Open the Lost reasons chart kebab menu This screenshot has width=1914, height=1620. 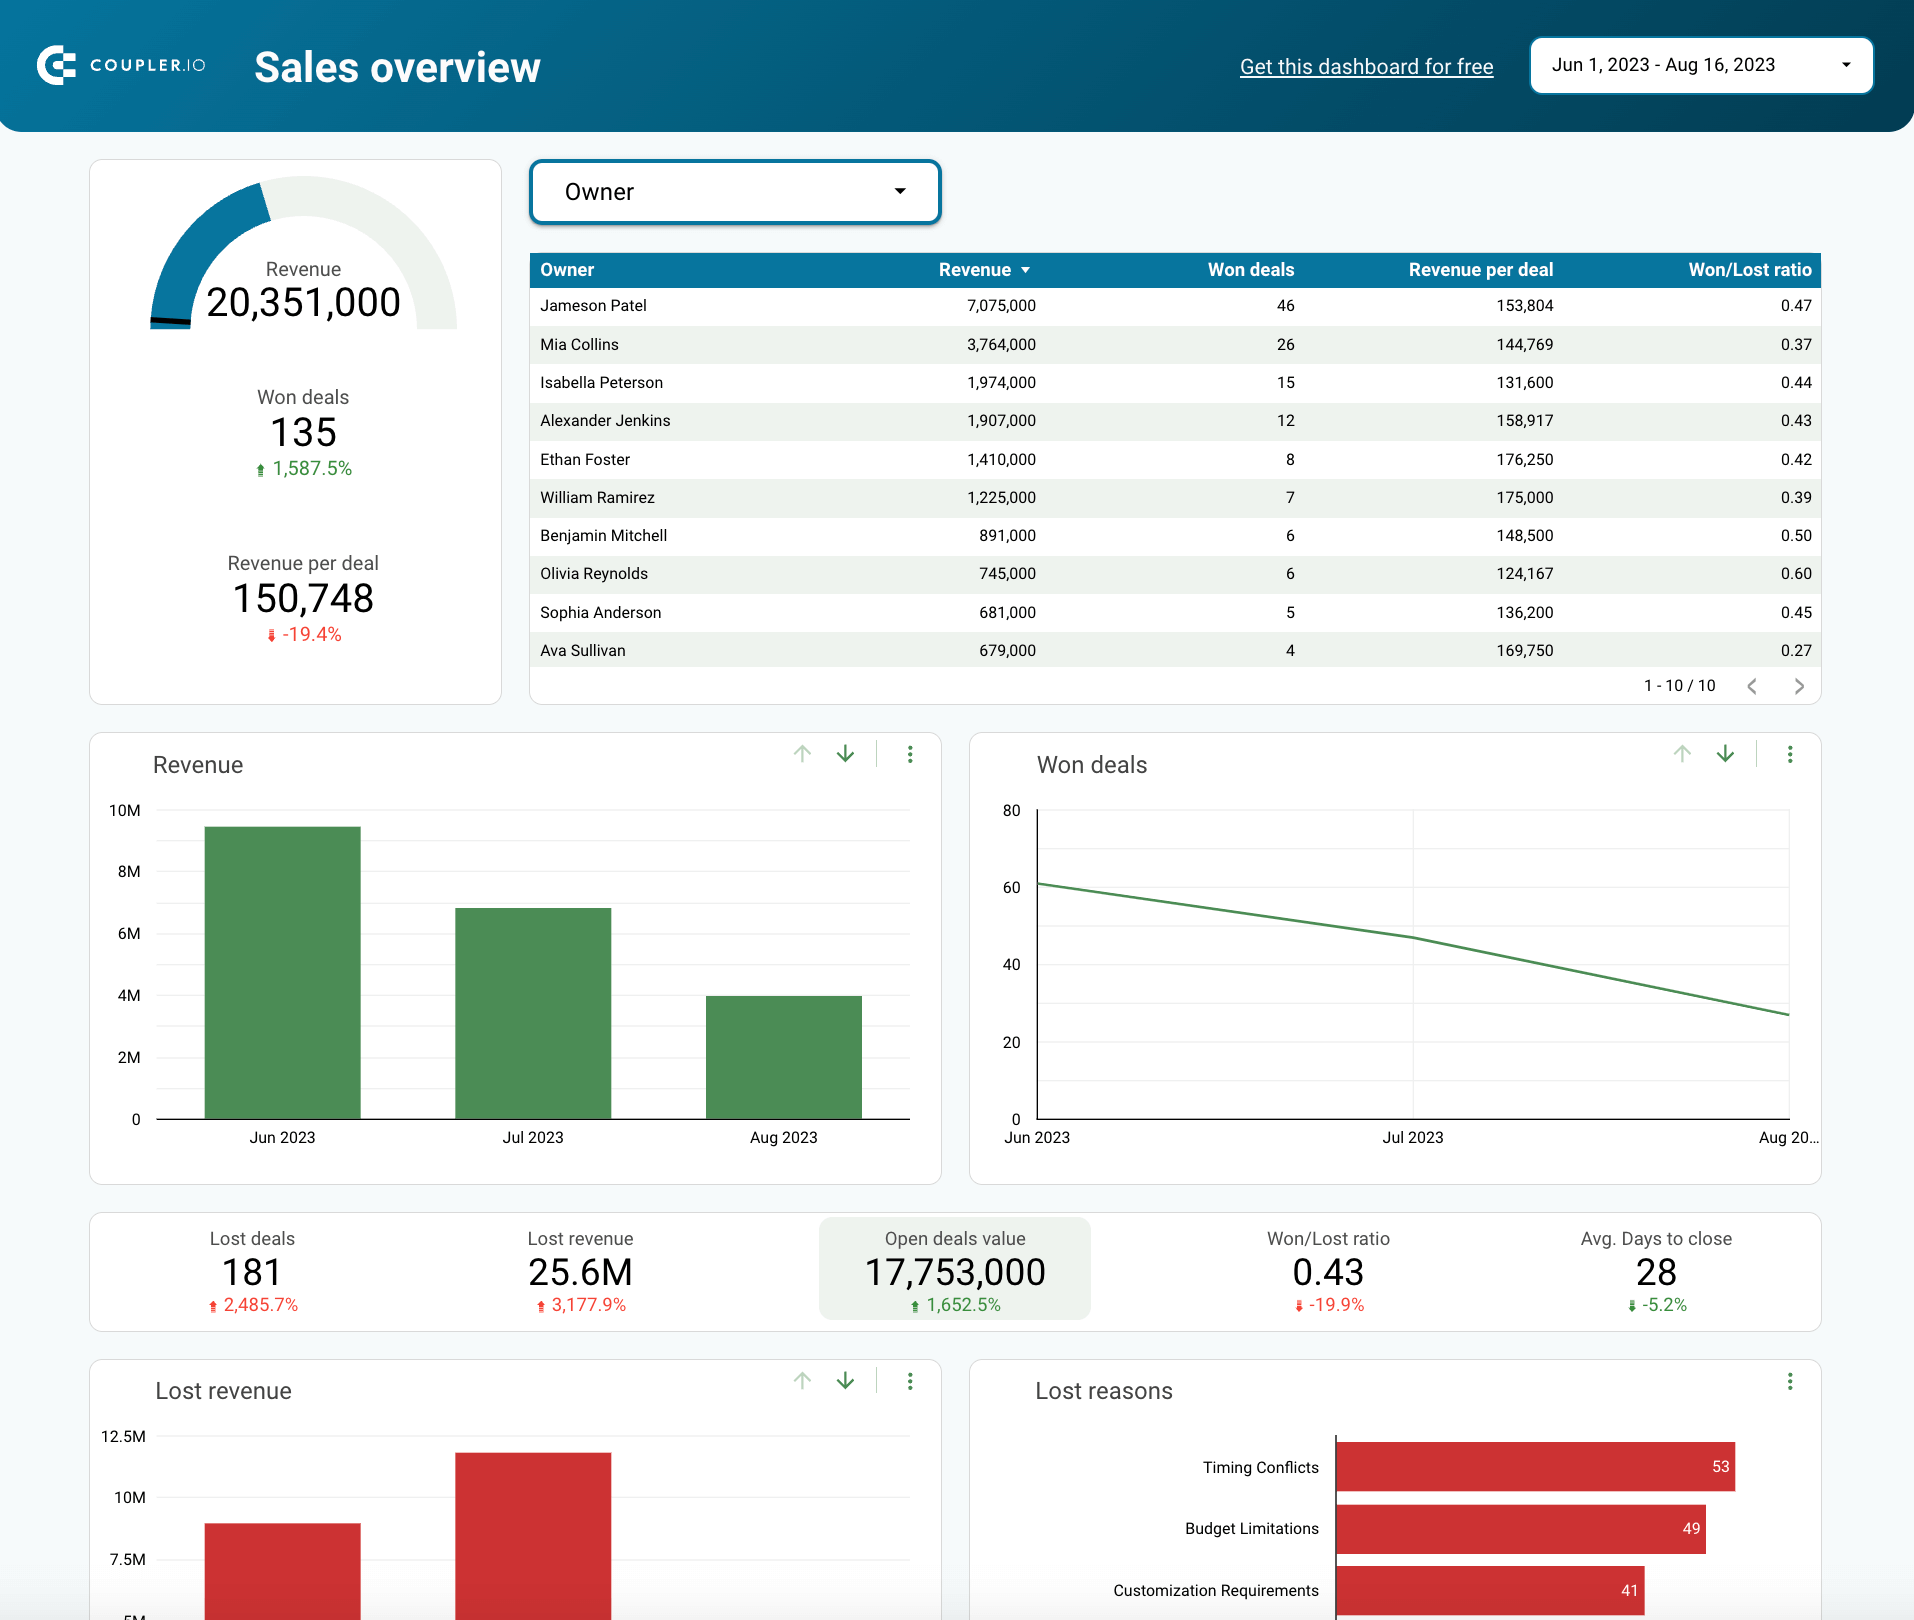point(1790,1381)
